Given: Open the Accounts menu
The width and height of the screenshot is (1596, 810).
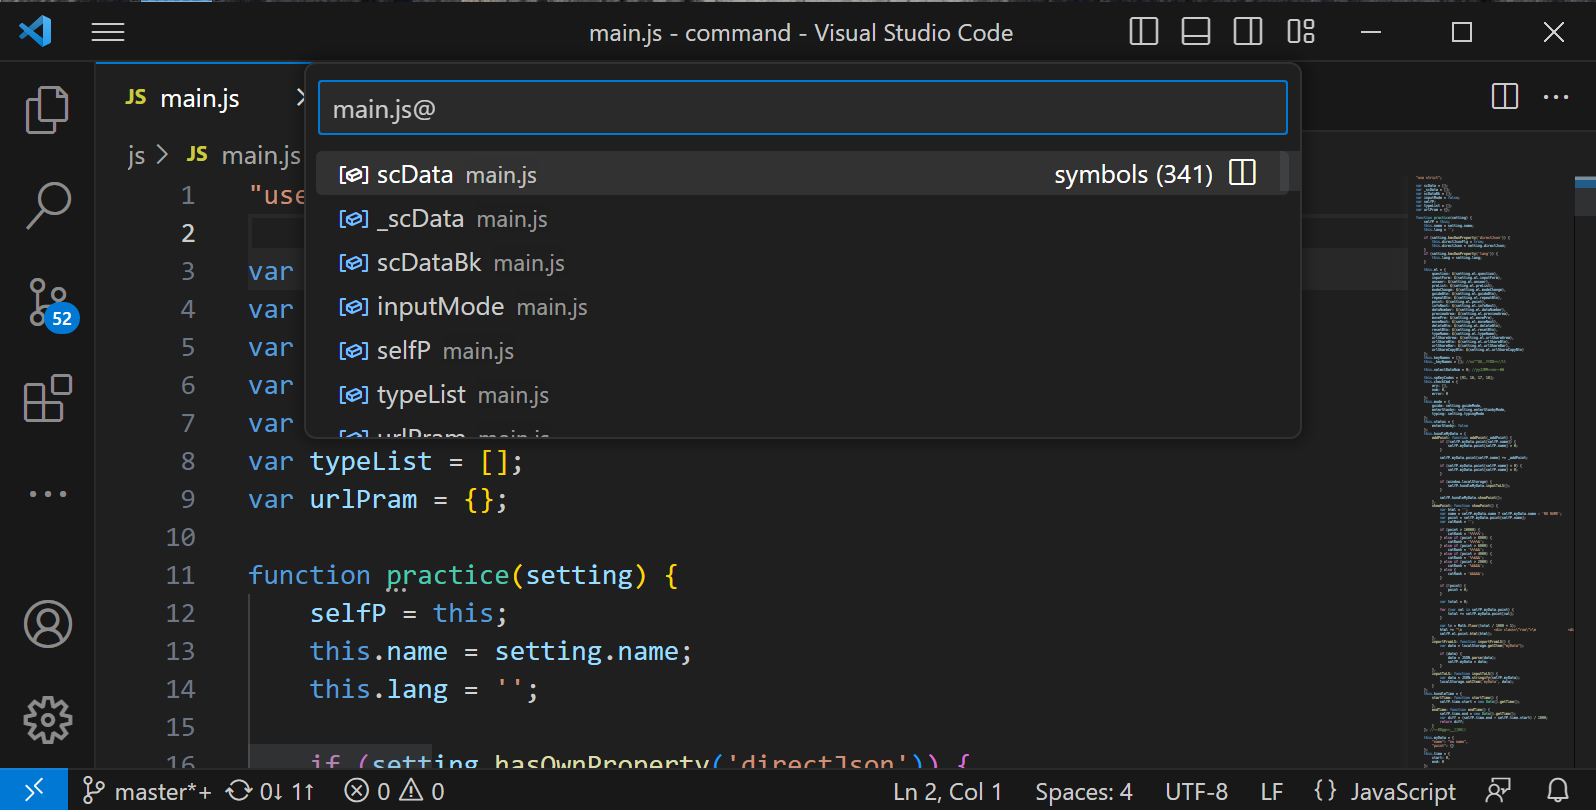Looking at the screenshot, I should tap(47, 624).
